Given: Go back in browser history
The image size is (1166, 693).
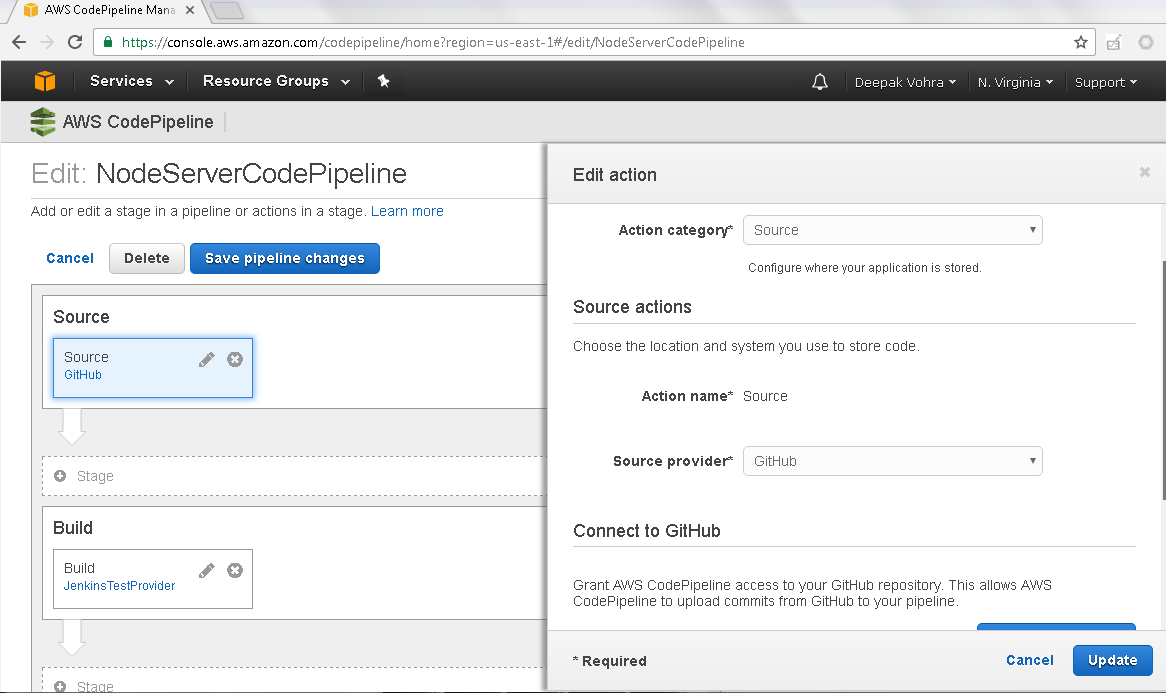Looking at the screenshot, I should (x=19, y=42).
